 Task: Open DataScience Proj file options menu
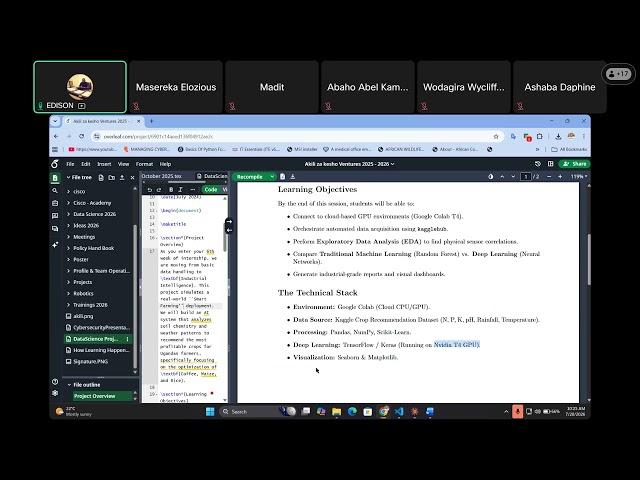pyautogui.click(x=127, y=339)
